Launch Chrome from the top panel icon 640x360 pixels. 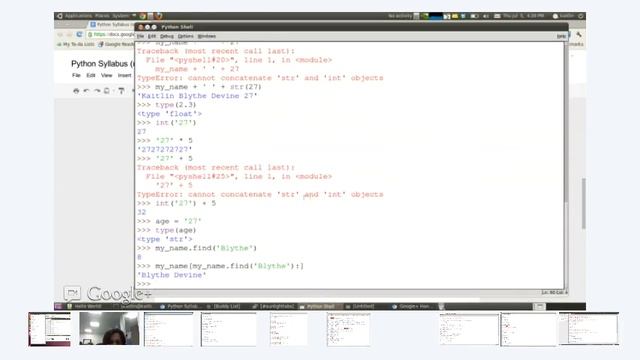(x=142, y=16)
